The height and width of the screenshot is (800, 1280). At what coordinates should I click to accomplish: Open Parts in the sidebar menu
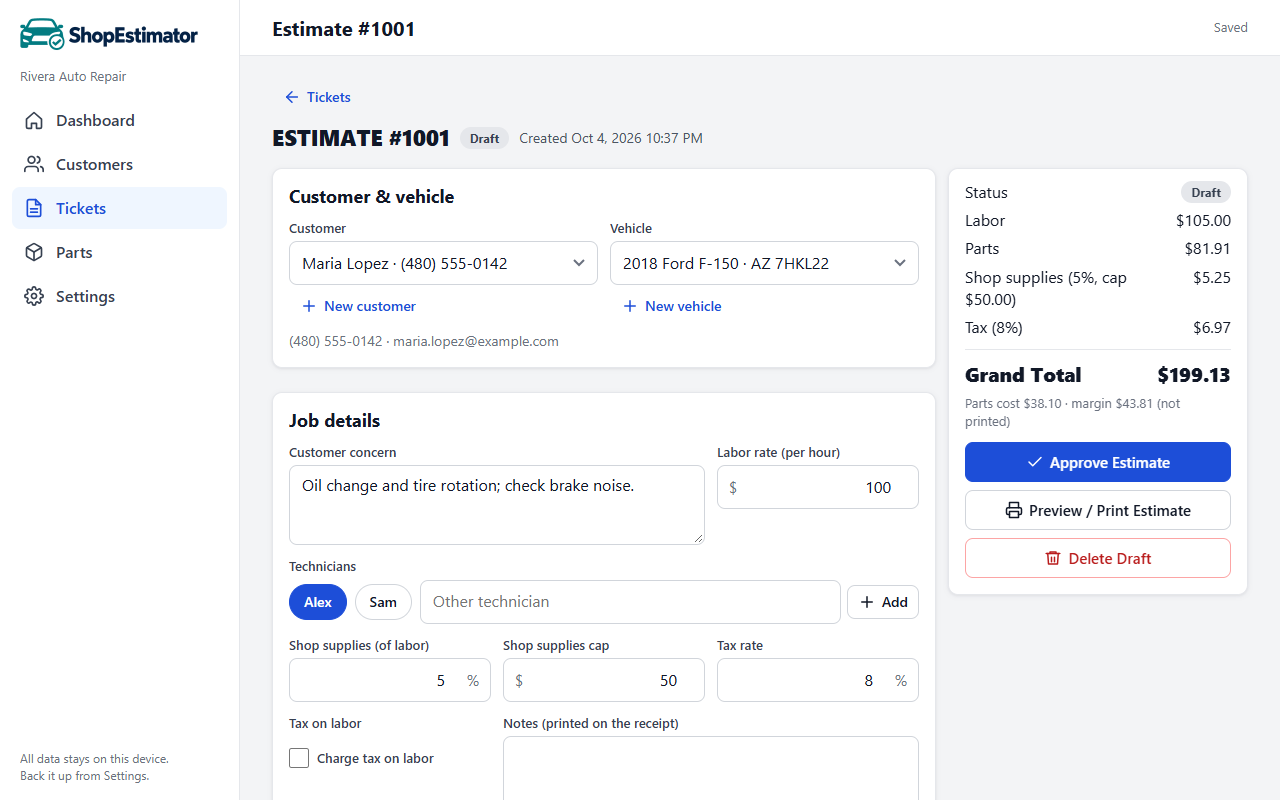coord(120,253)
